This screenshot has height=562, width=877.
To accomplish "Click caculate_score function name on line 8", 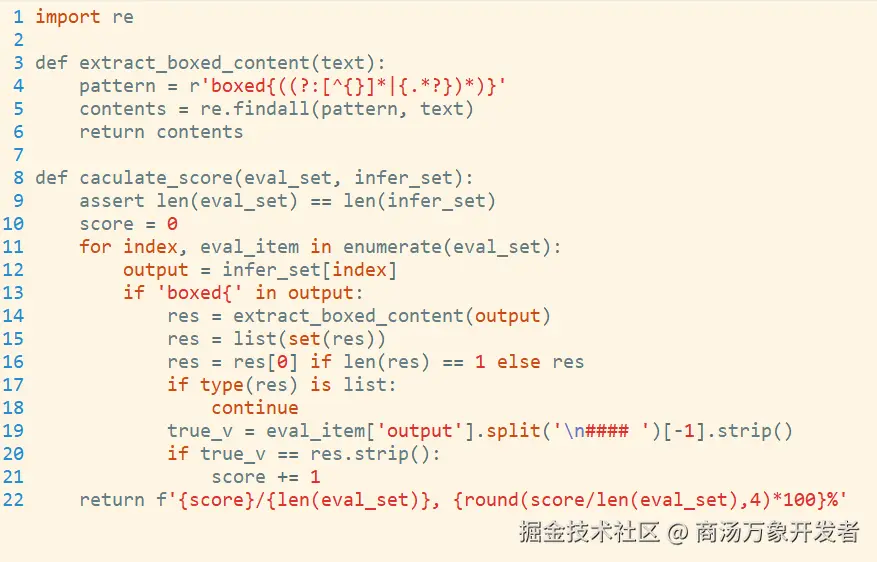I will coord(156,177).
